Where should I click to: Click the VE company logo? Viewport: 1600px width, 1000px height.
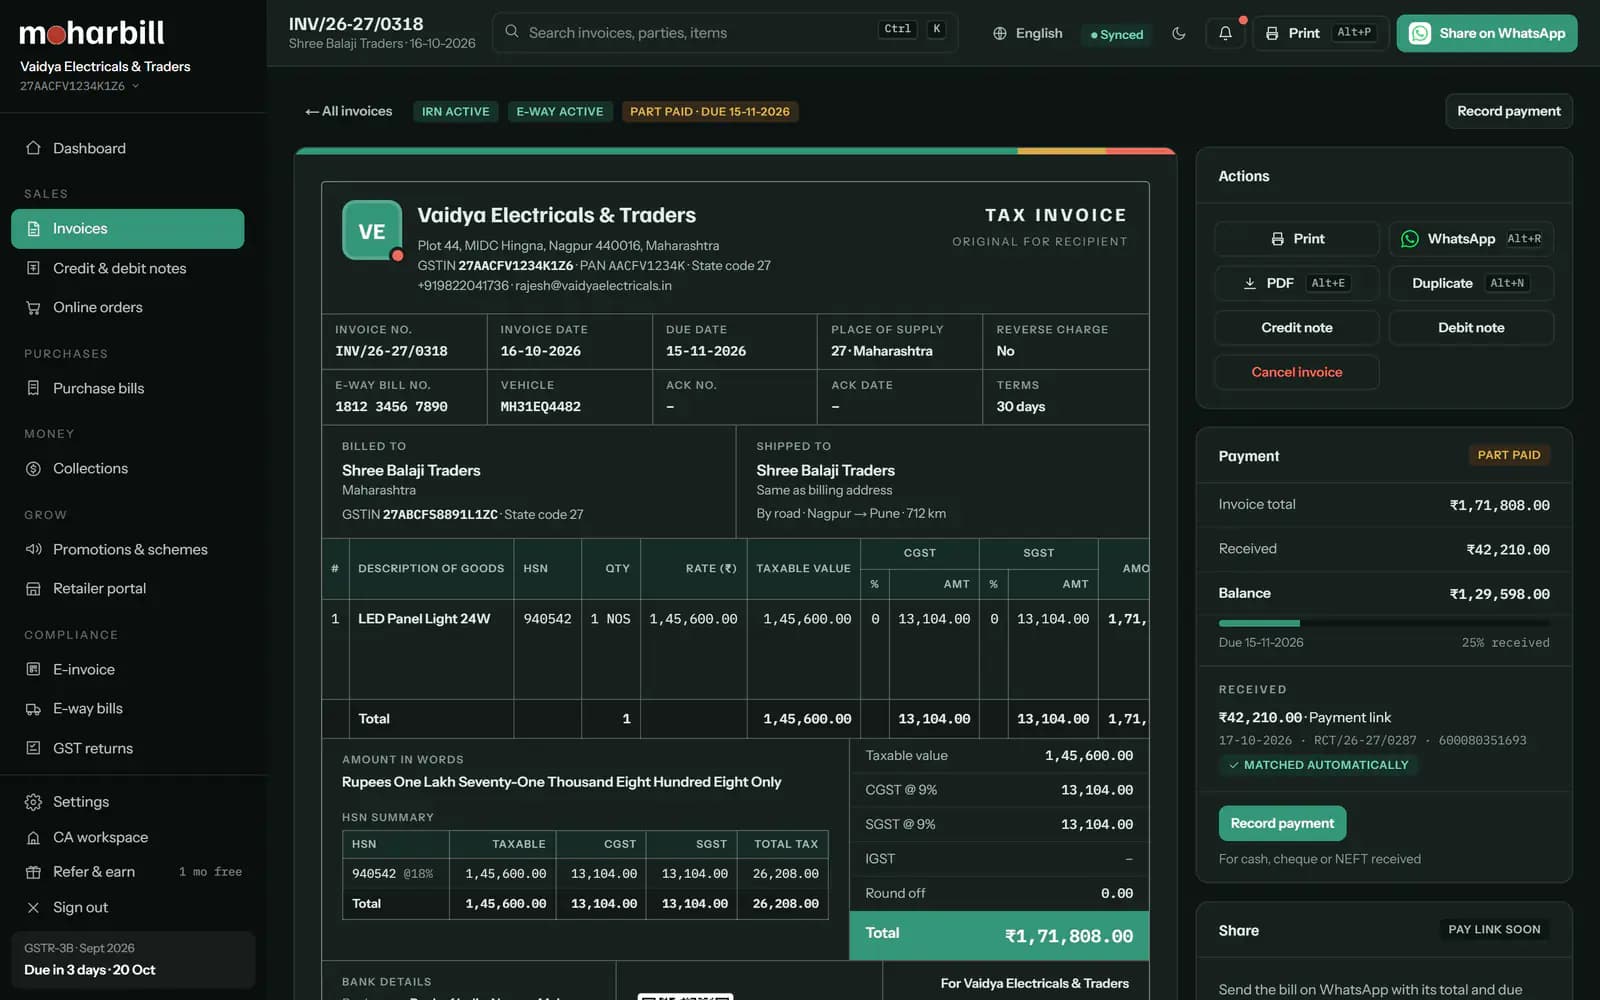[372, 231]
